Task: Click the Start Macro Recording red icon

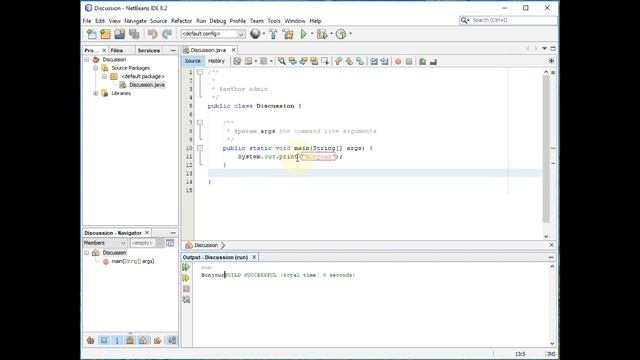Action: (x=398, y=61)
